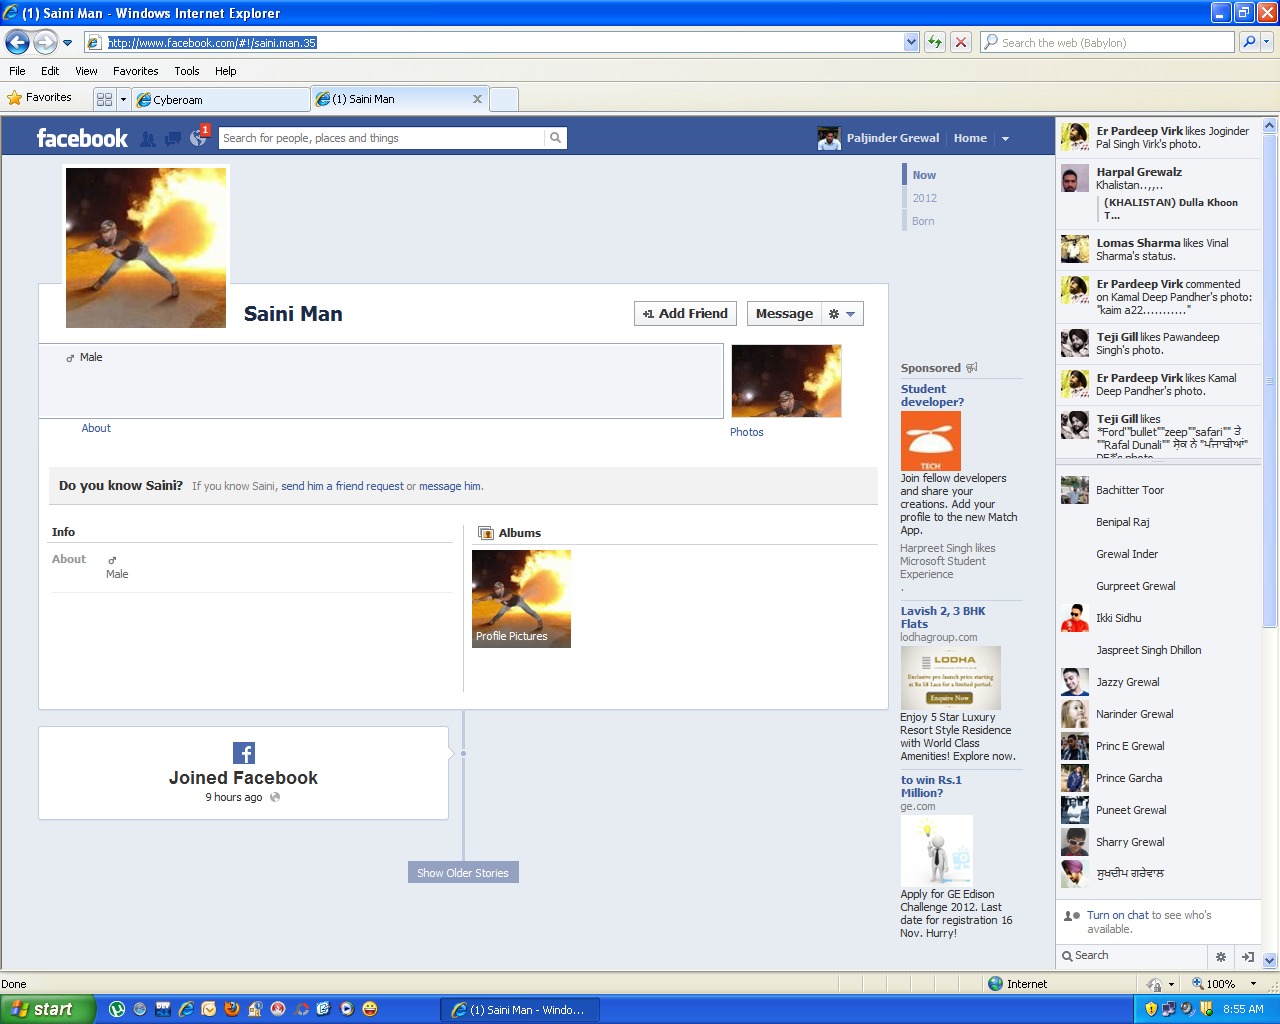
Task: Open chat with Prince Garcha
Action: pyautogui.click(x=1158, y=778)
